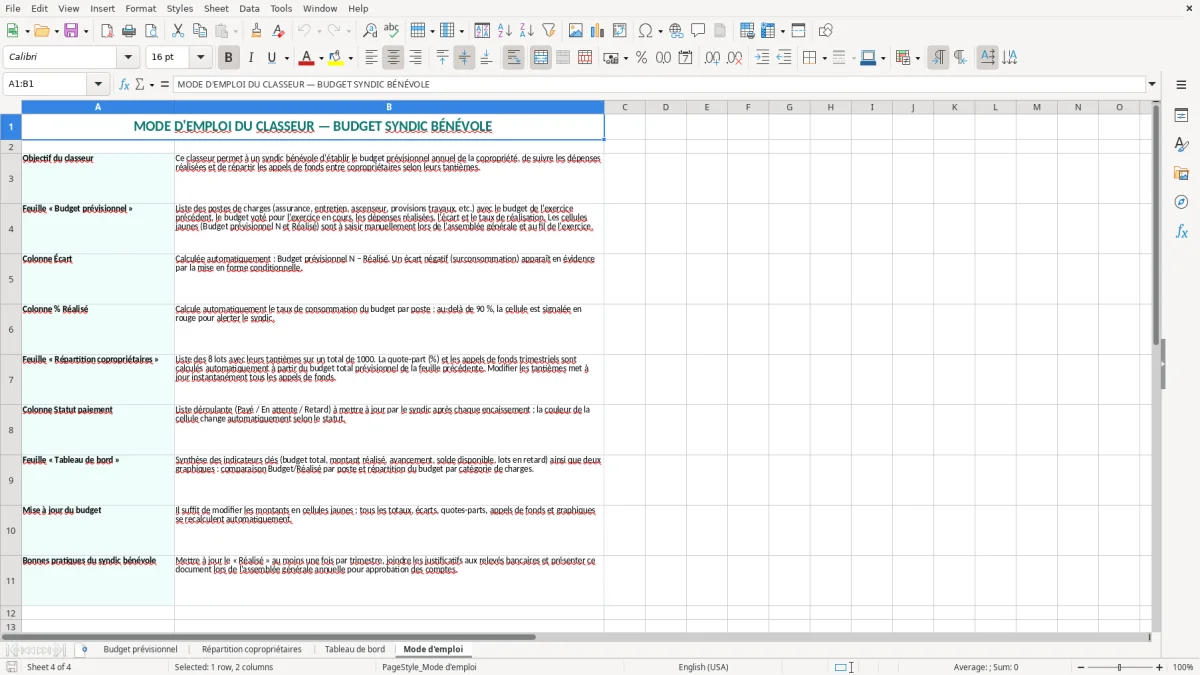1200x675 pixels.
Task: Open the 16 pt font size dropdown
Action: click(x=200, y=58)
